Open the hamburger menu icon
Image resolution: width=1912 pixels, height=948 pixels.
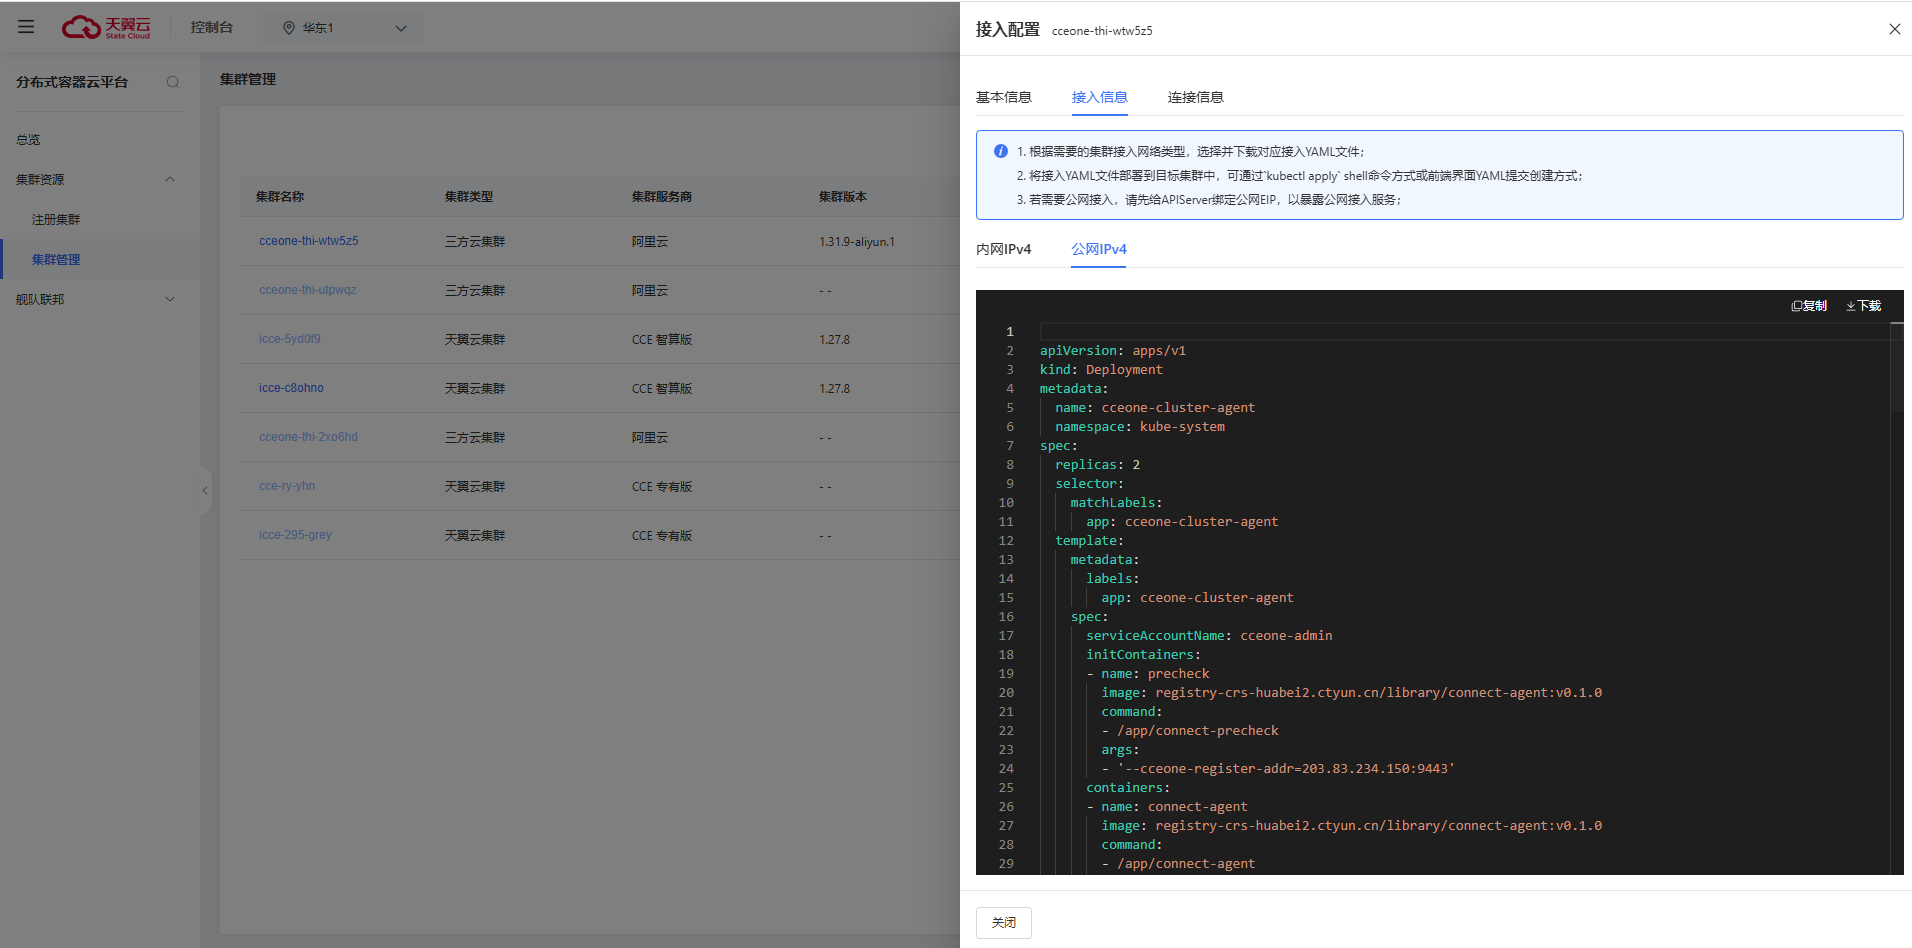26,27
